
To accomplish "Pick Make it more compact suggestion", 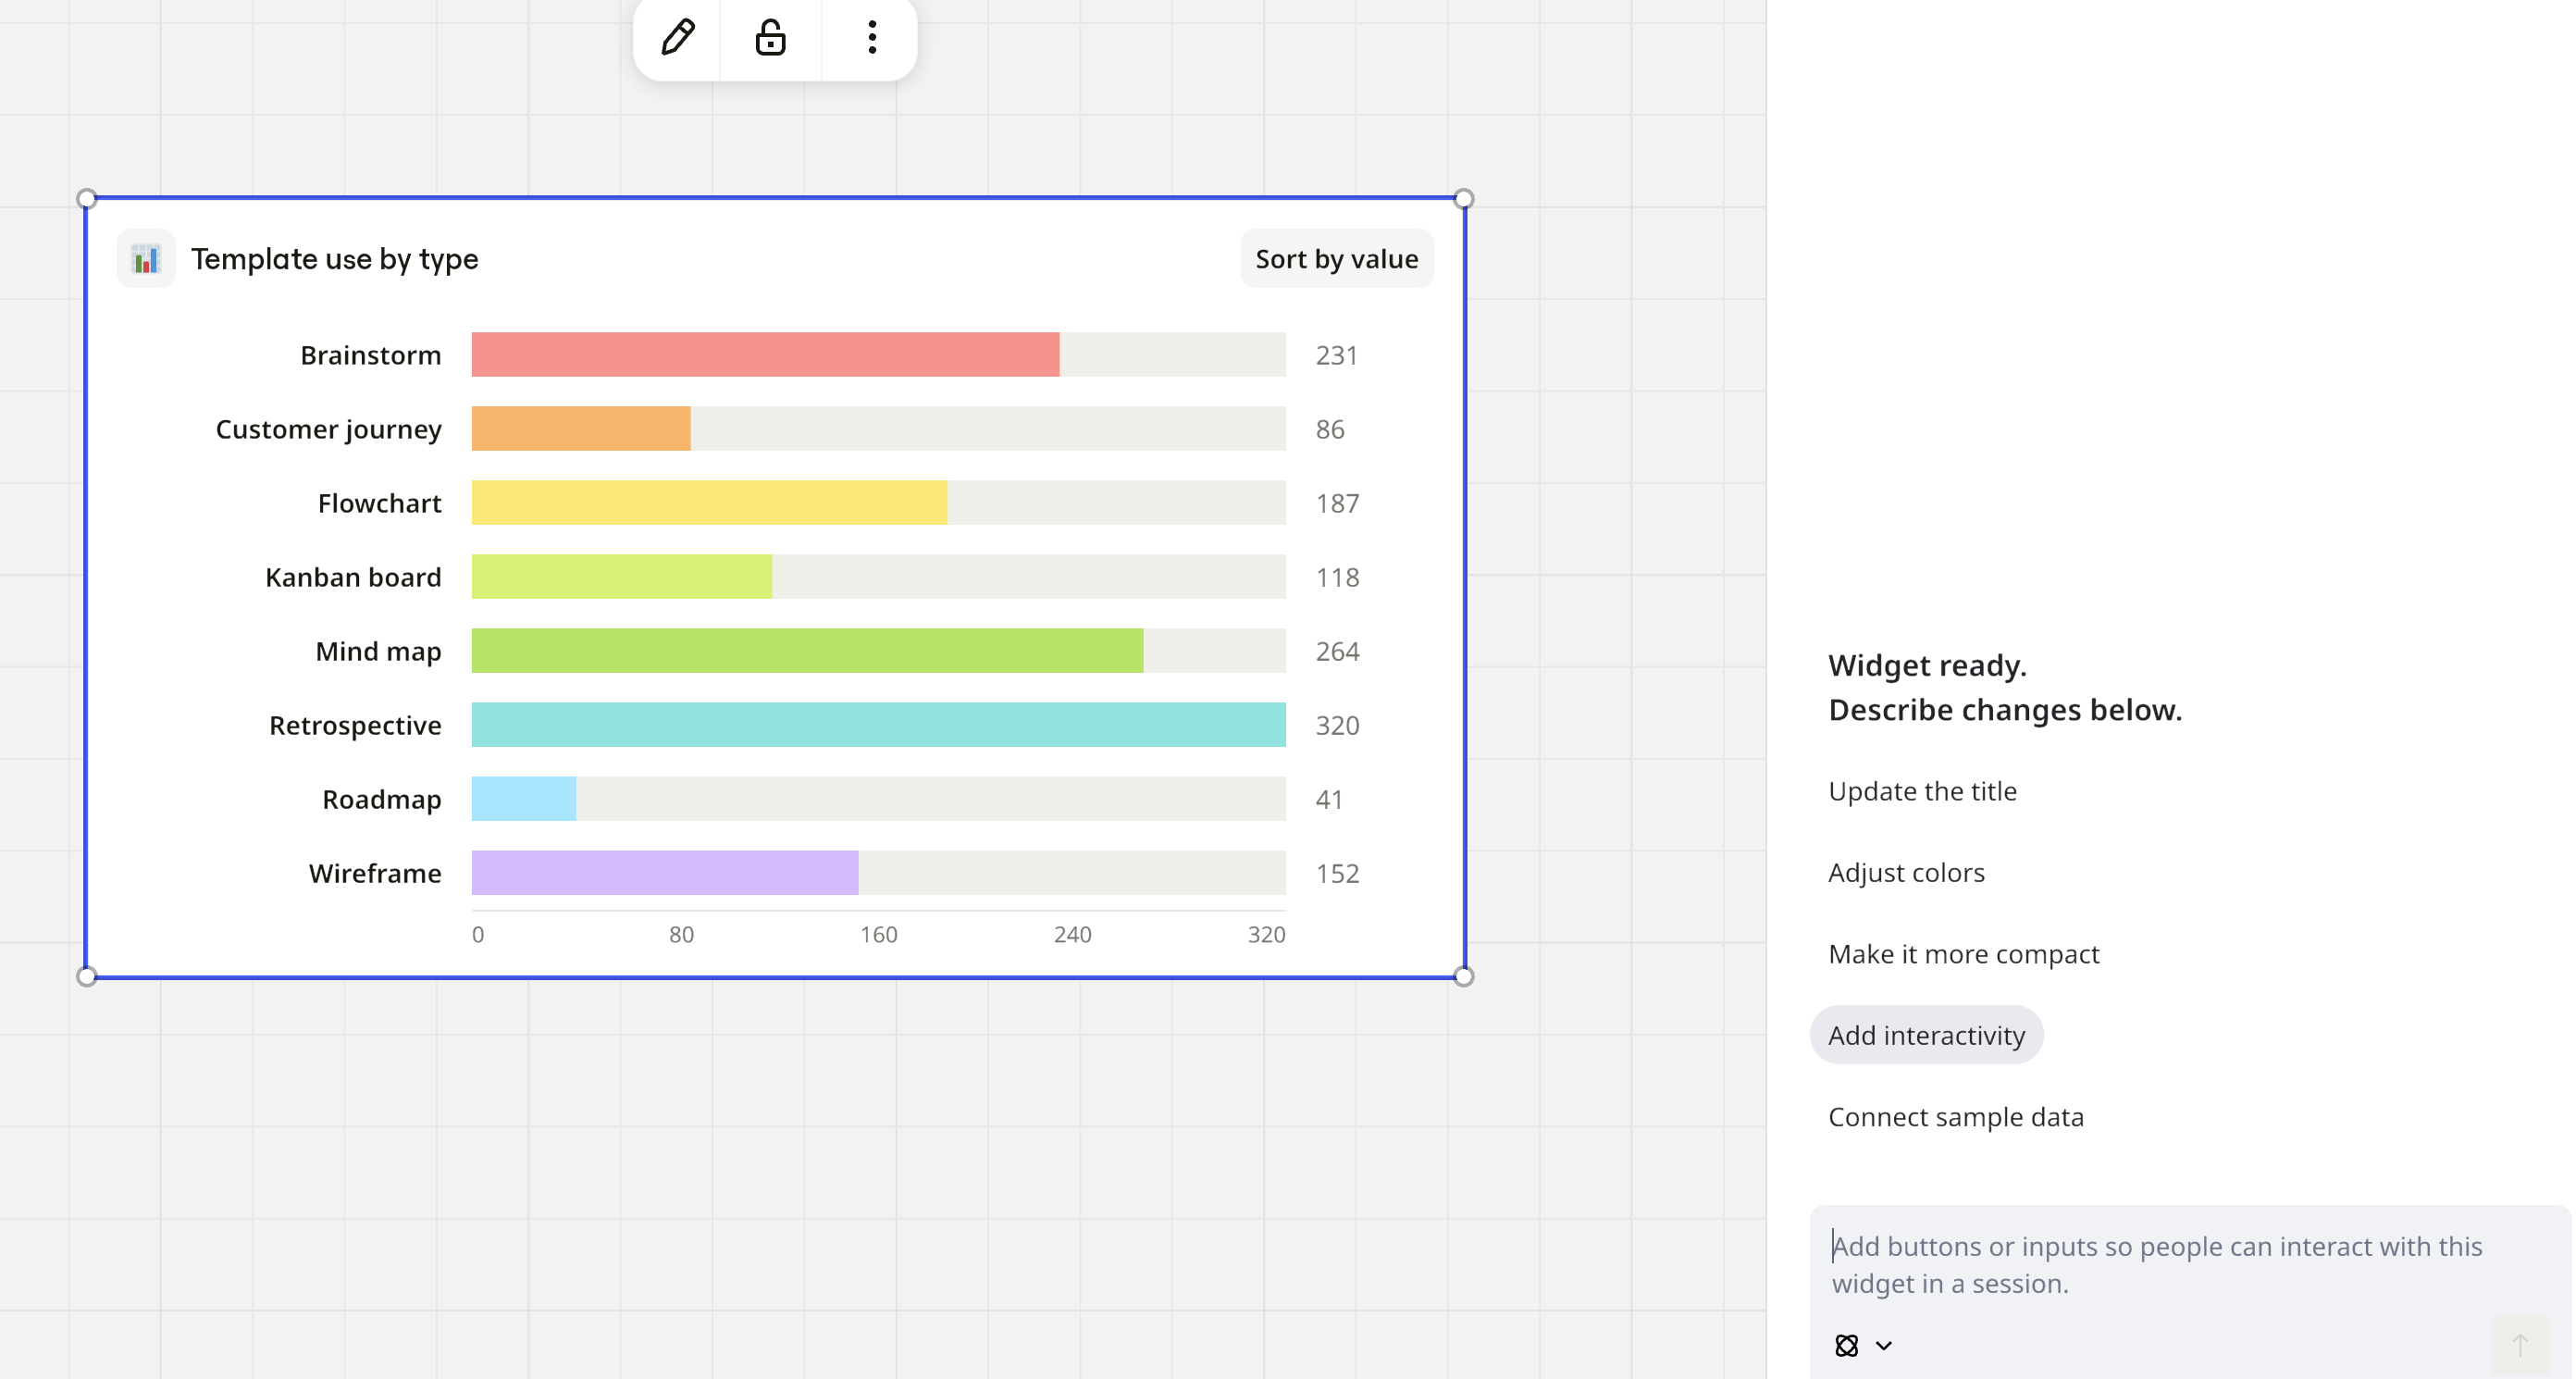I will tap(1963, 954).
